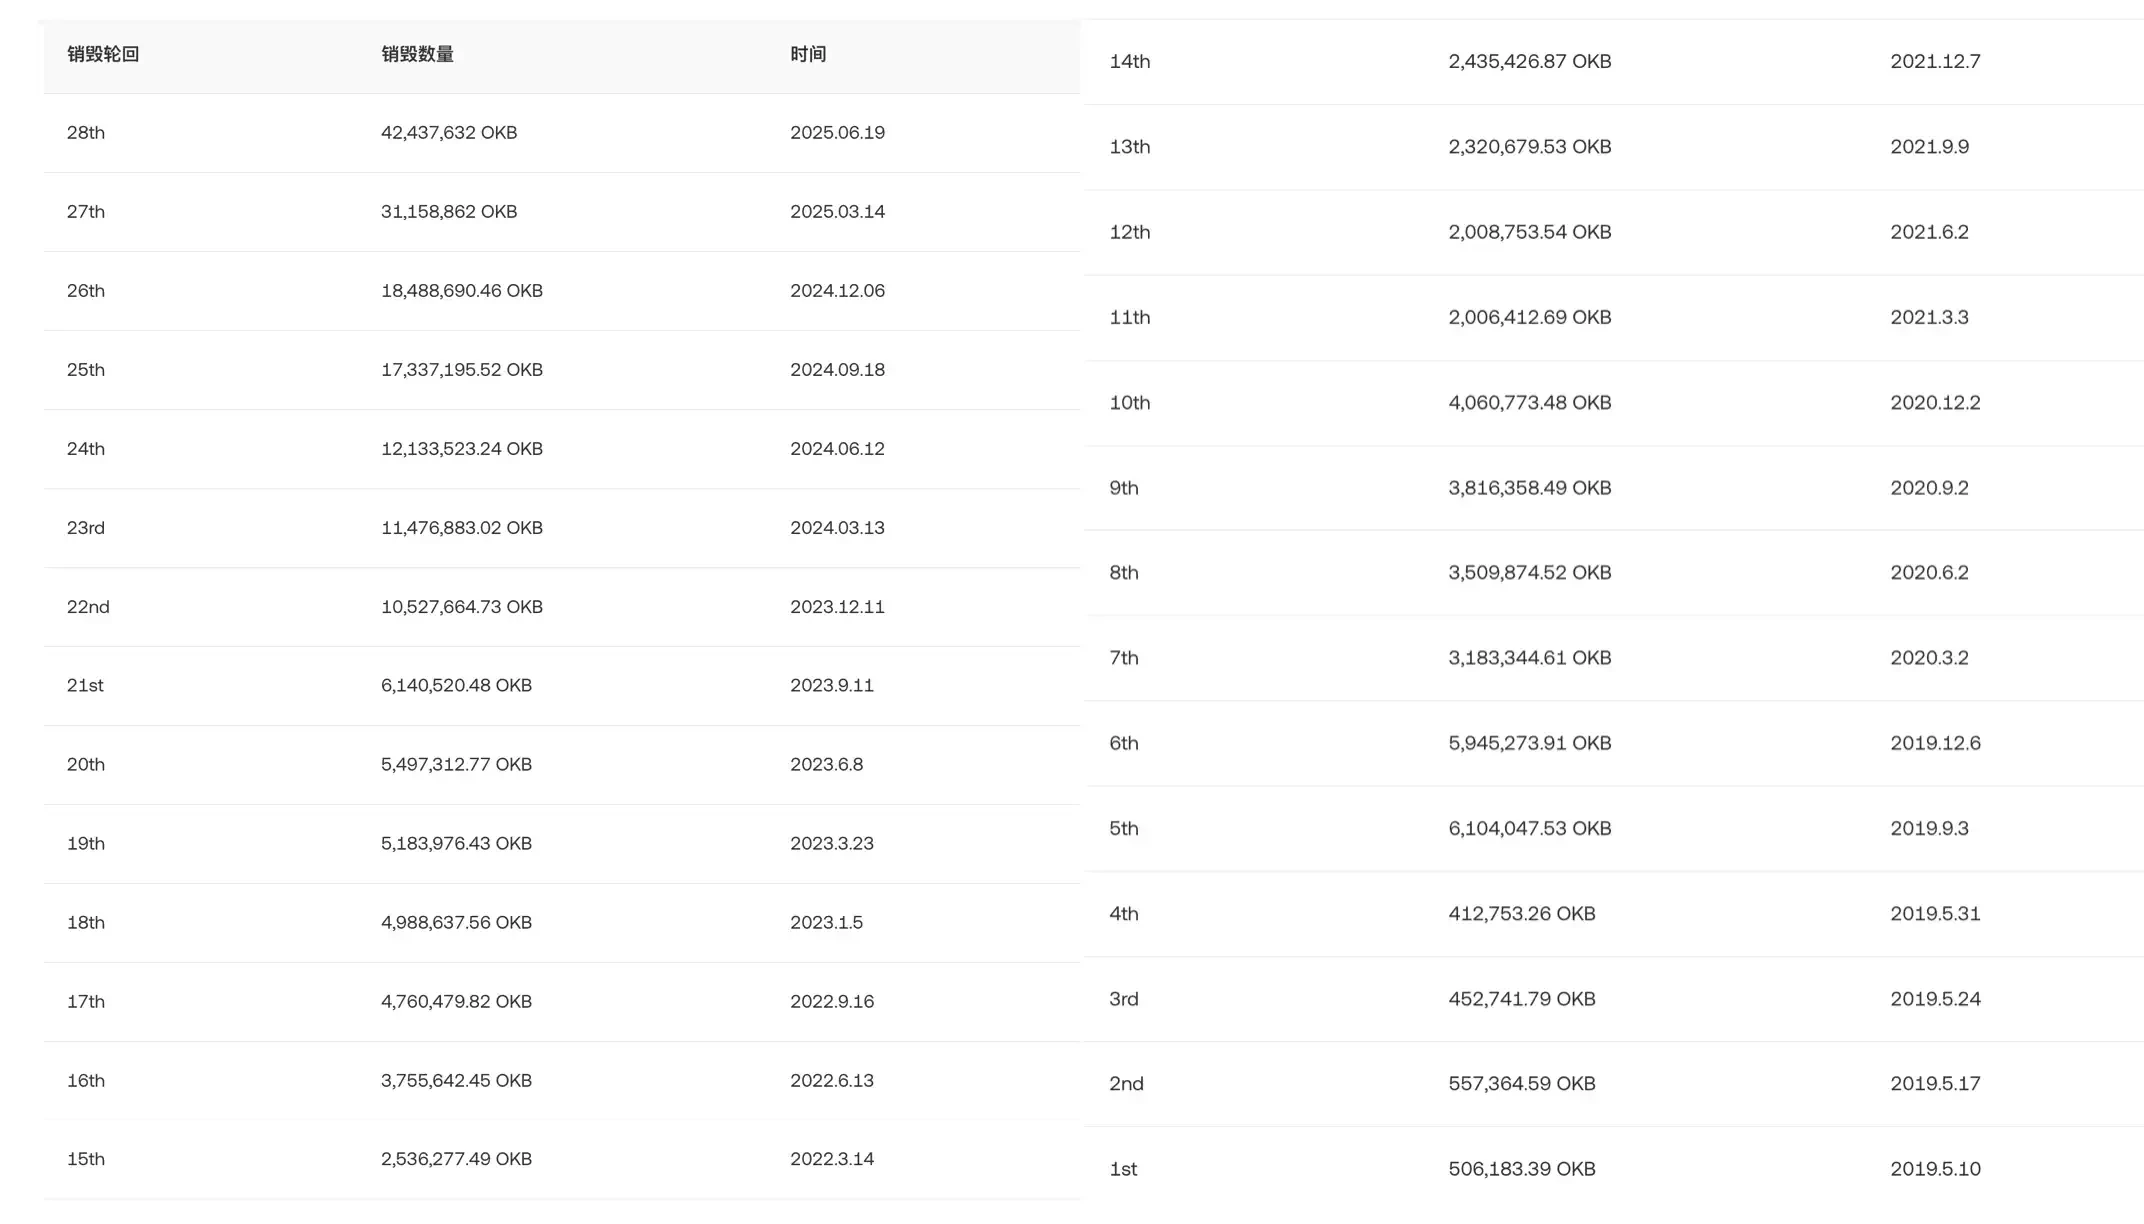The height and width of the screenshot is (1224, 2144).
Task: Select the 557,364.59 OKB amount
Action: (x=1522, y=1084)
